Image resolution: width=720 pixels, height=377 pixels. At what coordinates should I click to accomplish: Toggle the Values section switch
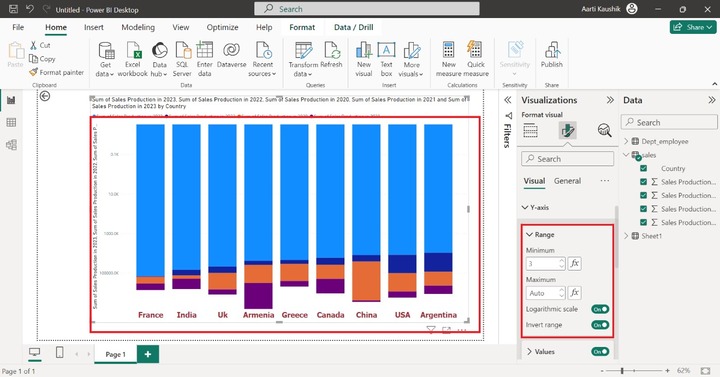coord(600,352)
